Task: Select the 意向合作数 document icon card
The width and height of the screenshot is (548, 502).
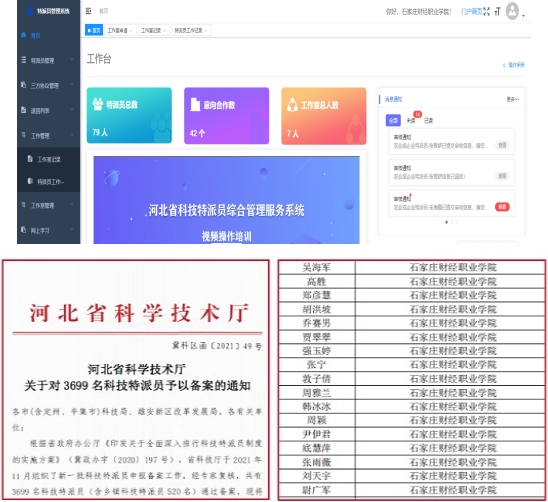Action: [x=195, y=105]
